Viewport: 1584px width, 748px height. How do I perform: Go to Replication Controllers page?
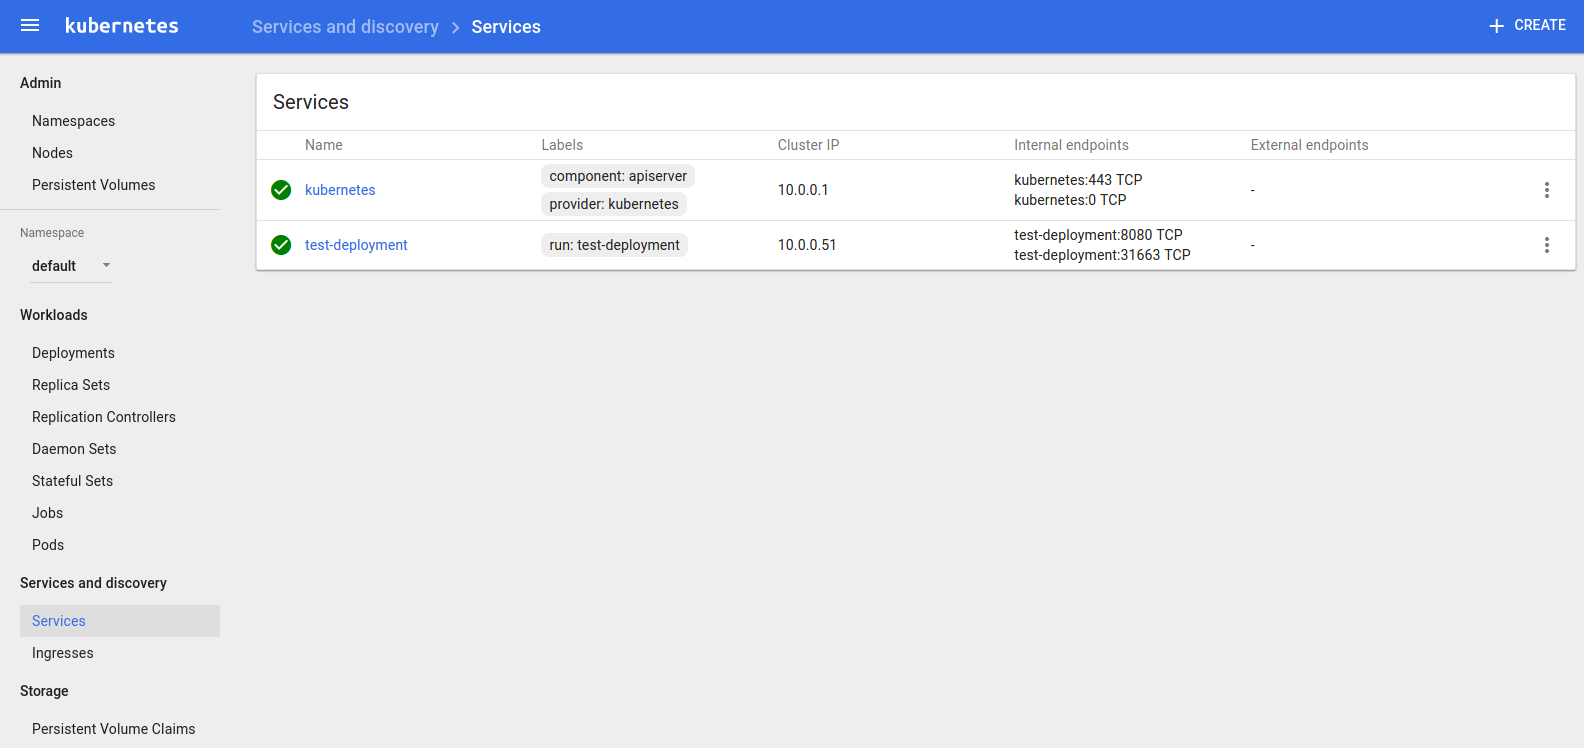(x=104, y=417)
